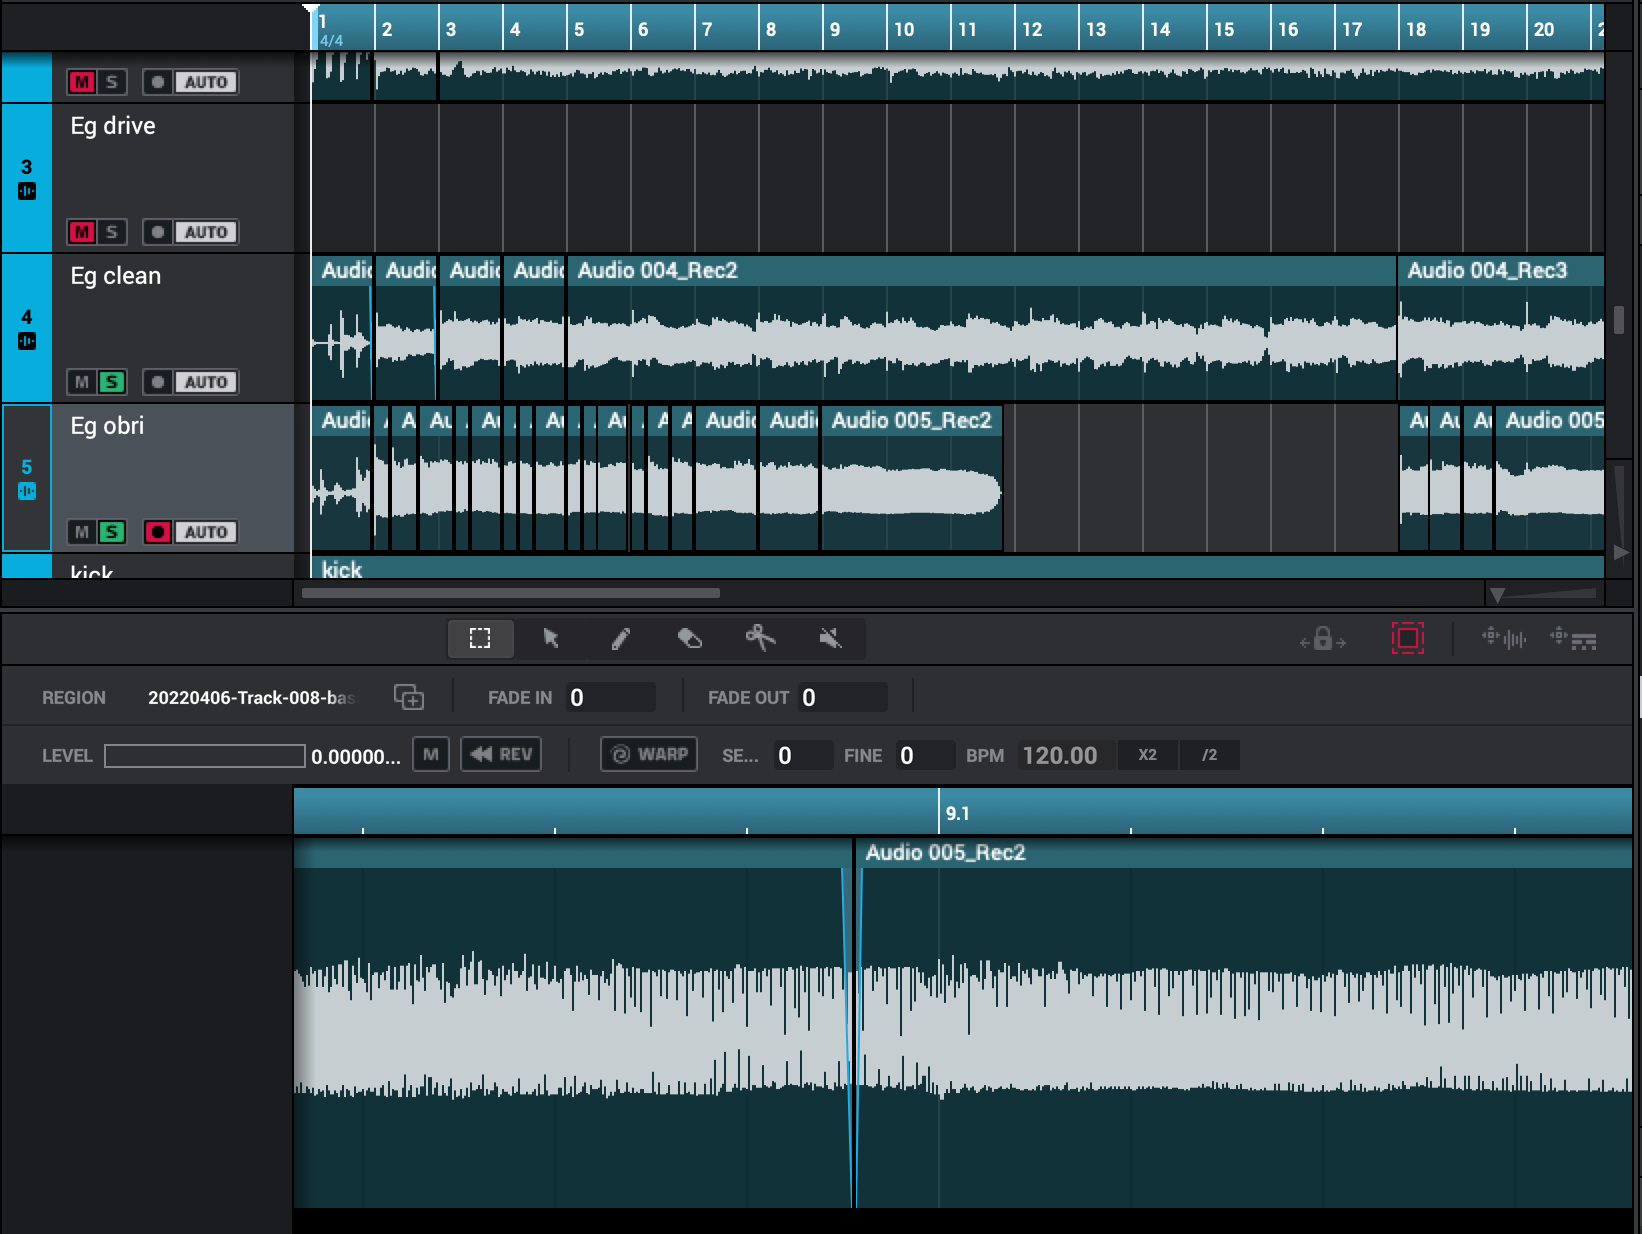
Task: Click bar 9 on the timeline ruler
Action: coord(834,29)
